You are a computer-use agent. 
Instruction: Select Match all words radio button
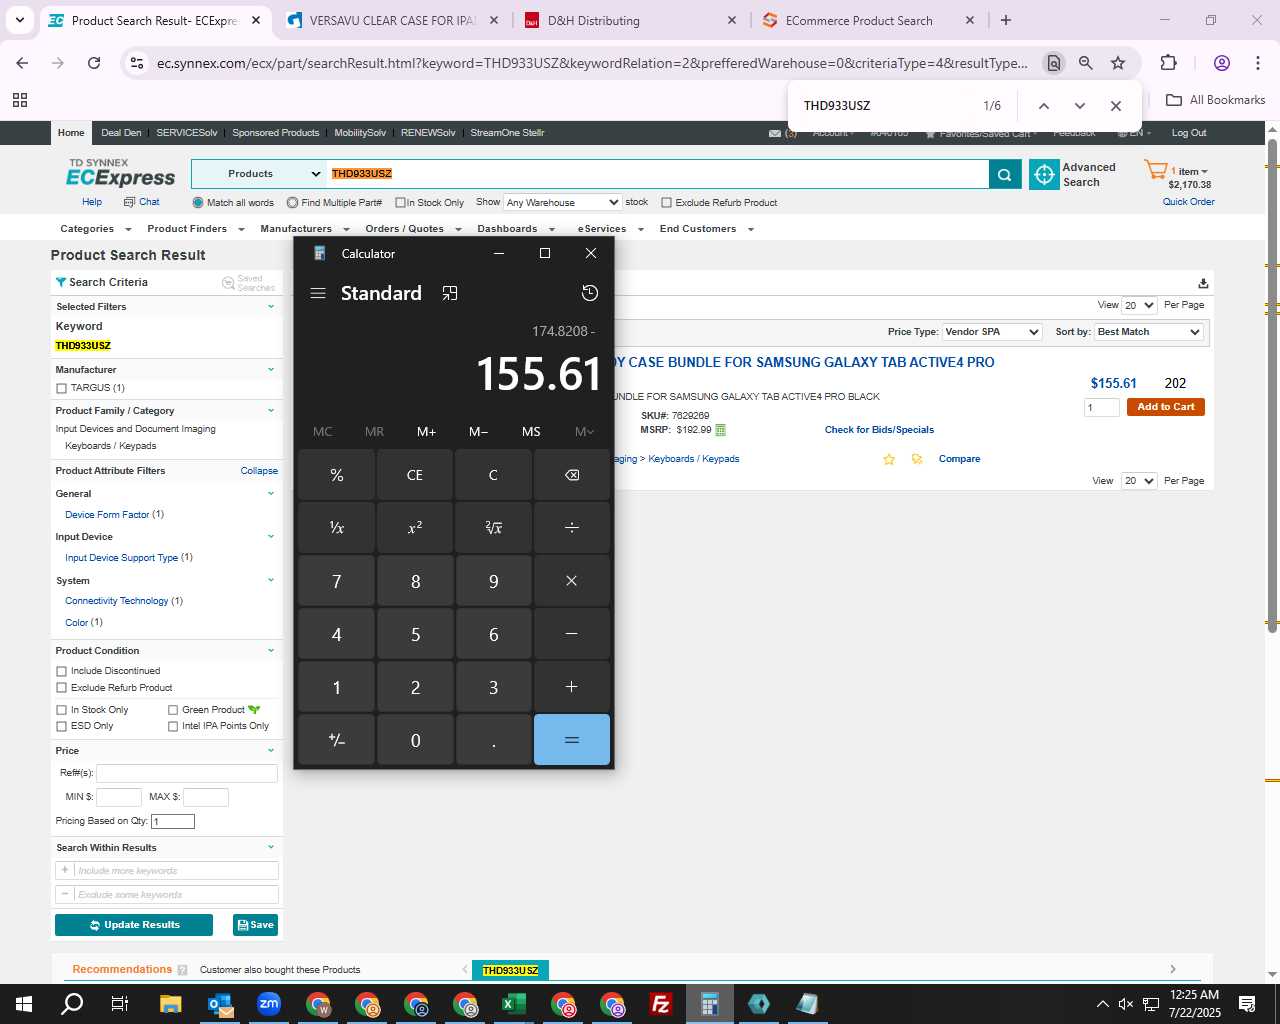click(198, 203)
